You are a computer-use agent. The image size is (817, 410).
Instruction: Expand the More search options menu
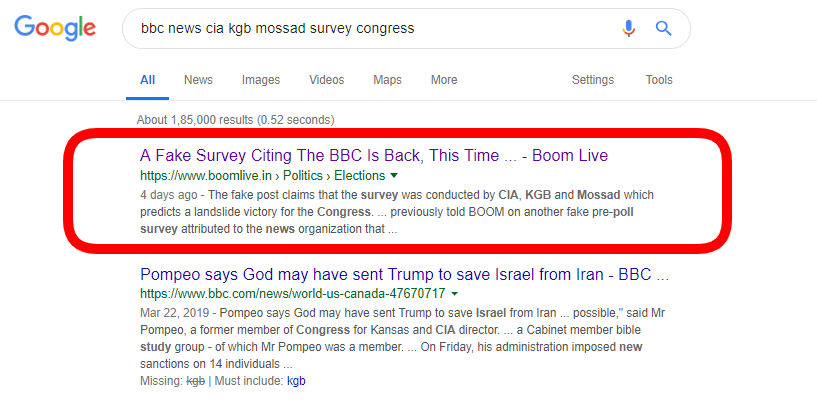point(444,80)
